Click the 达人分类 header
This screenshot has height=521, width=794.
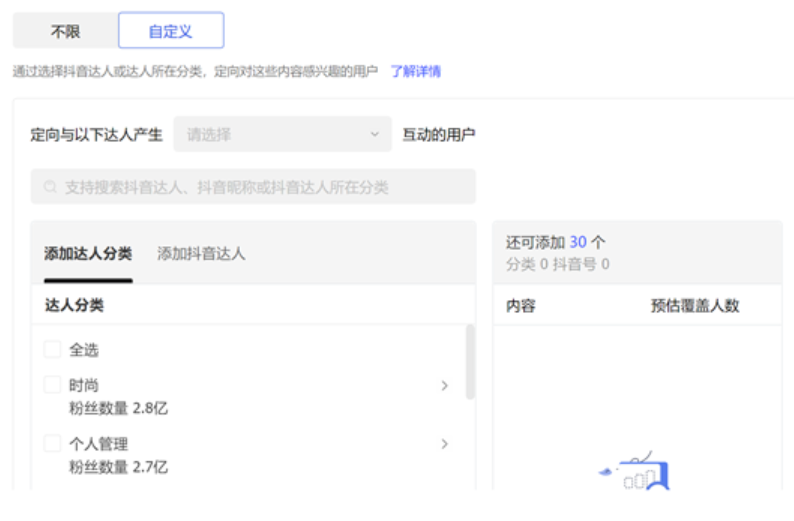coord(74,305)
